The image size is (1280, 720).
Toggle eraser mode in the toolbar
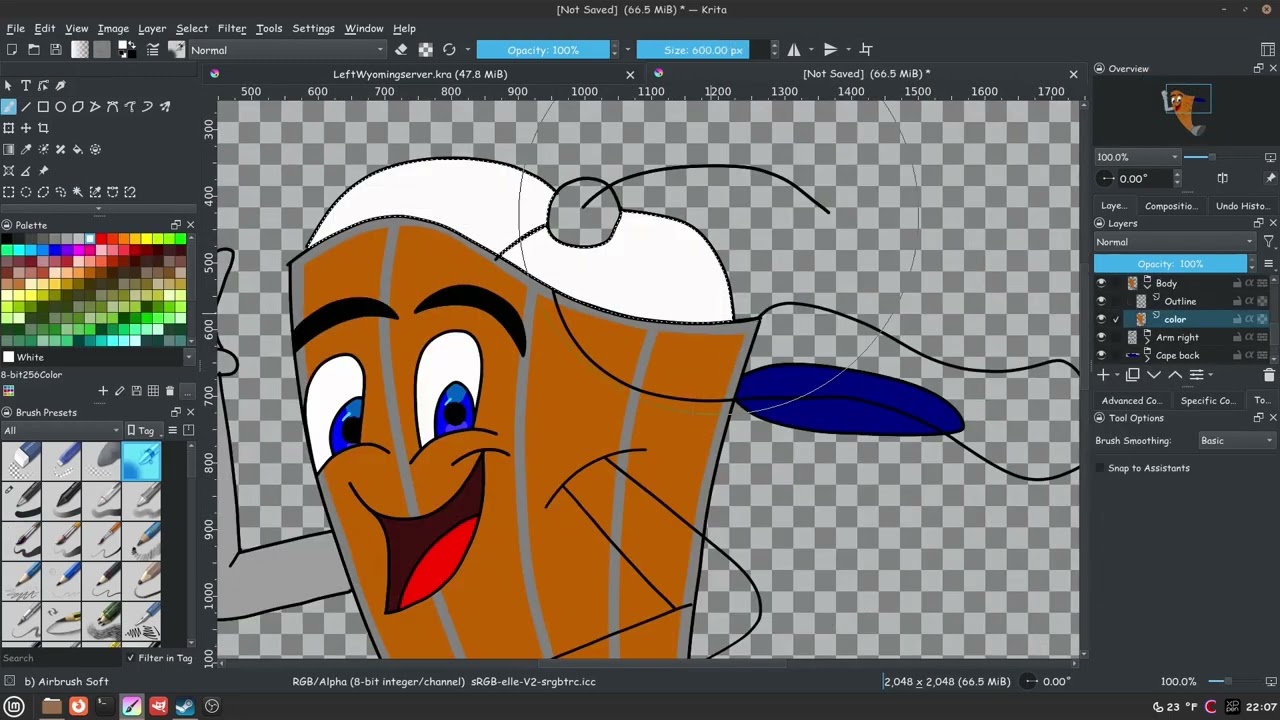click(401, 50)
